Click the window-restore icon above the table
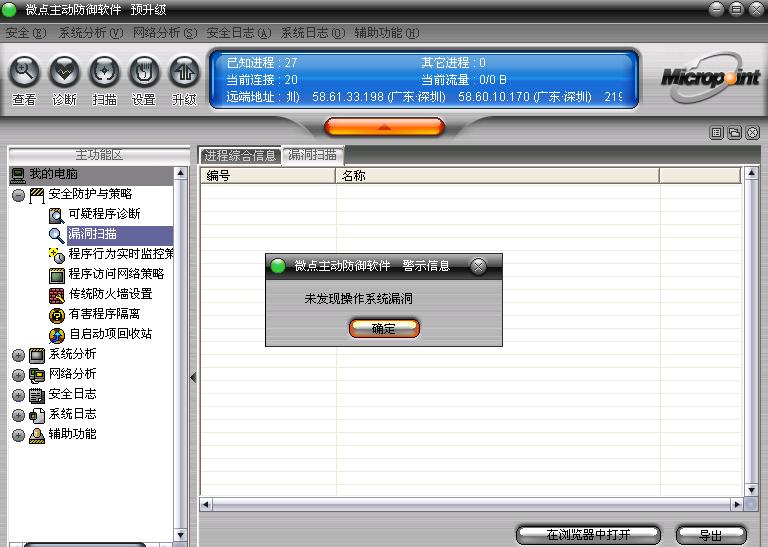The image size is (768, 547). tap(734, 132)
